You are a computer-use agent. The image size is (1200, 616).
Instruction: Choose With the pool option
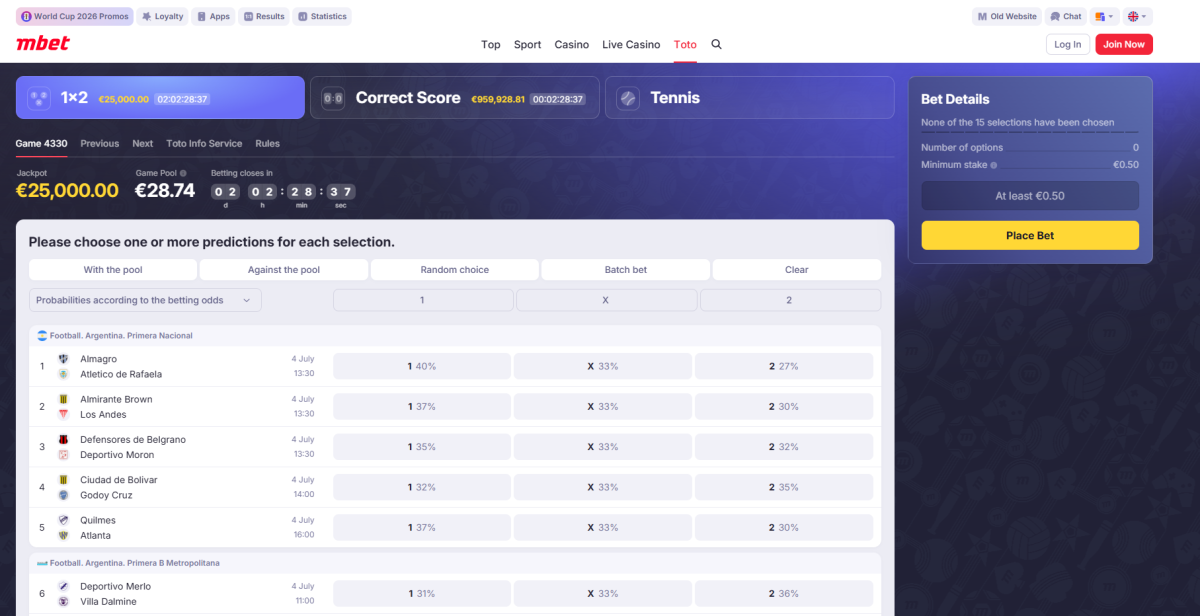[113, 270]
